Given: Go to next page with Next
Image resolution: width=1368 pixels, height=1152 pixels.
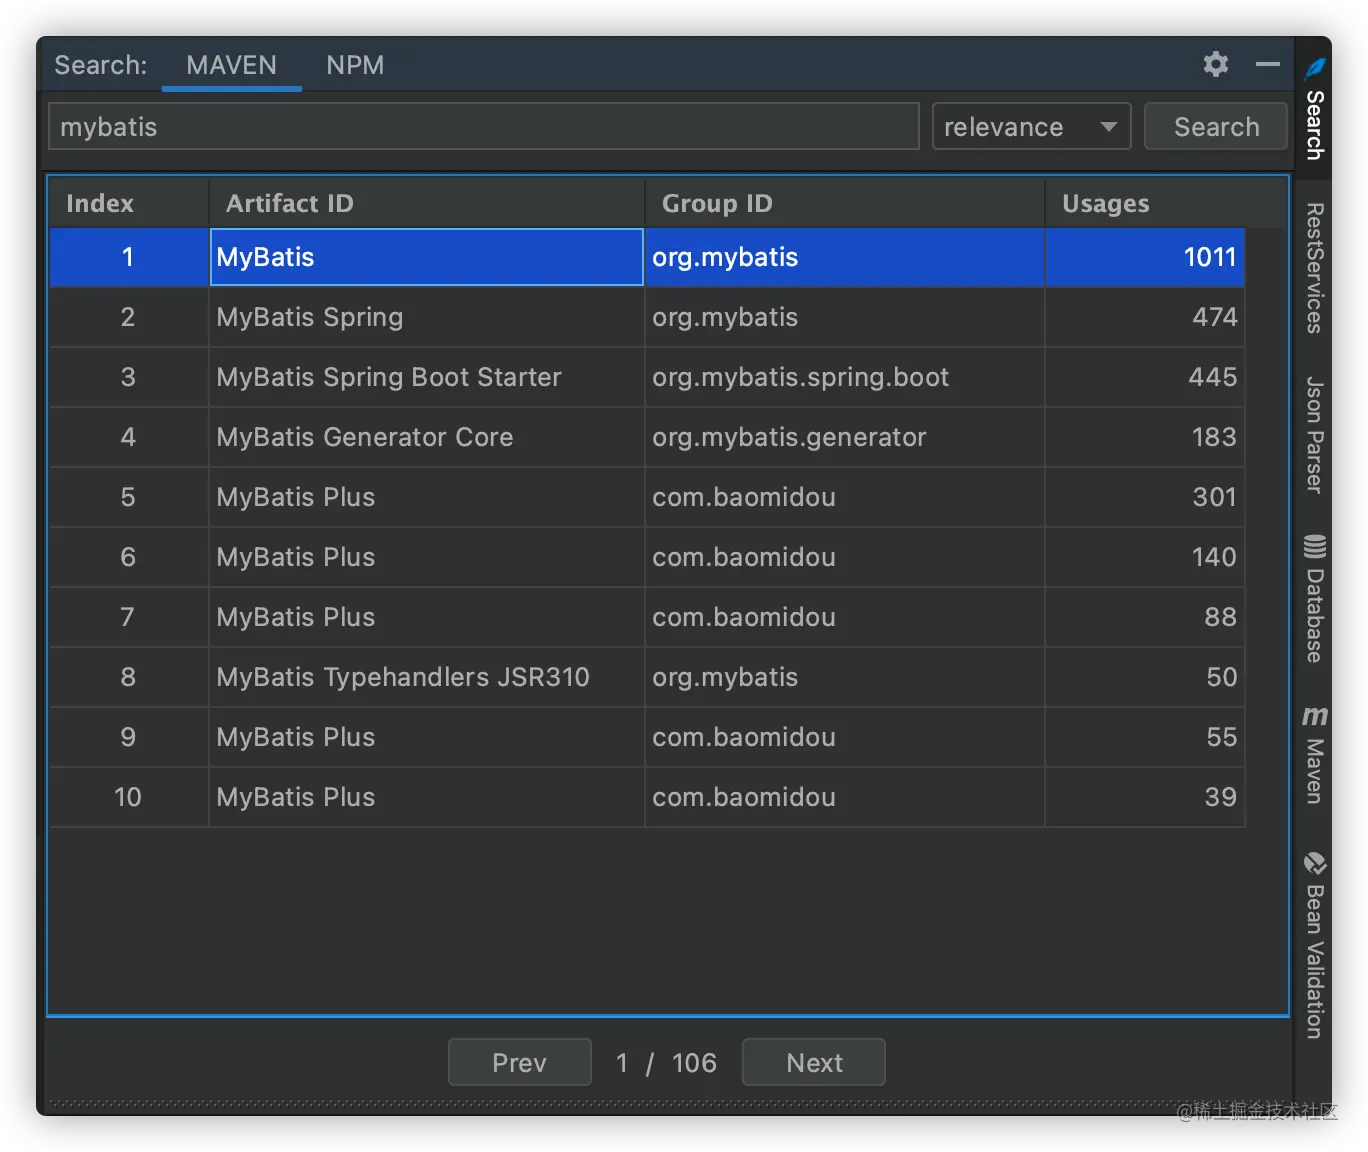Looking at the screenshot, I should pos(814,1062).
